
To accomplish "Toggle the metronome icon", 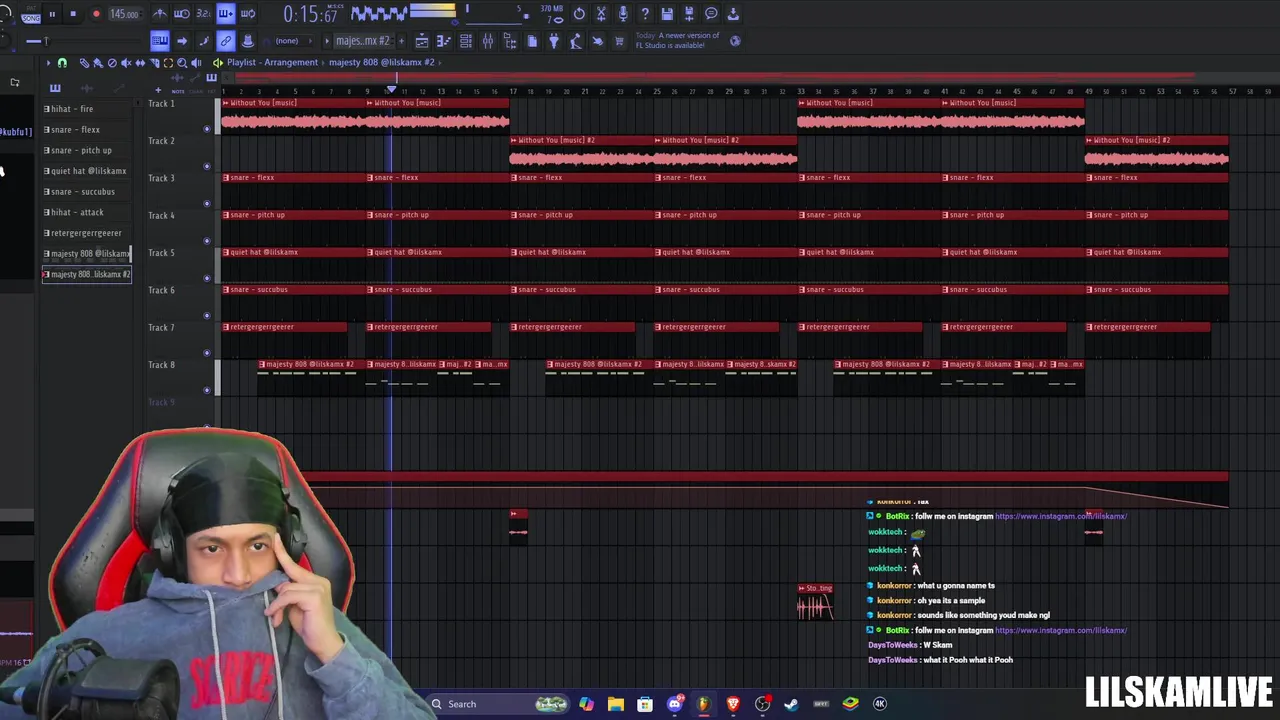I will (160, 14).
